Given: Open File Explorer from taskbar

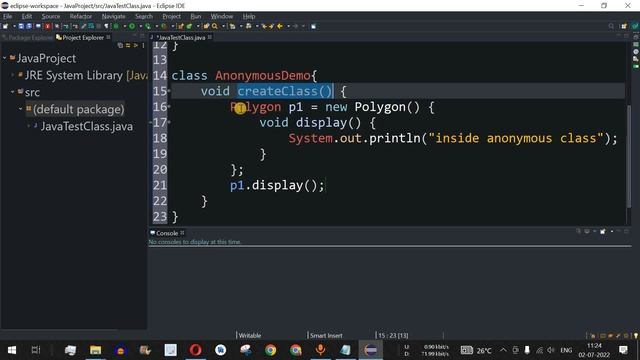Looking at the screenshot, I should (x=96, y=350).
